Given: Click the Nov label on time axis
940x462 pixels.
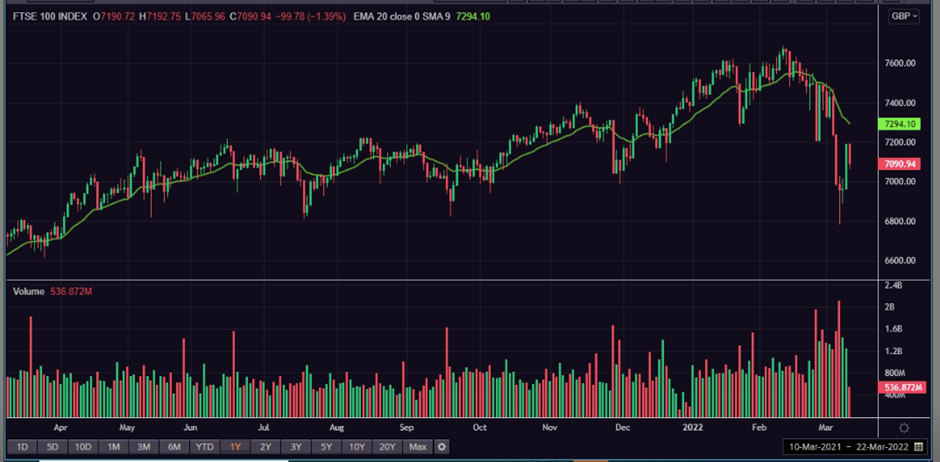Looking at the screenshot, I should (x=550, y=428).
